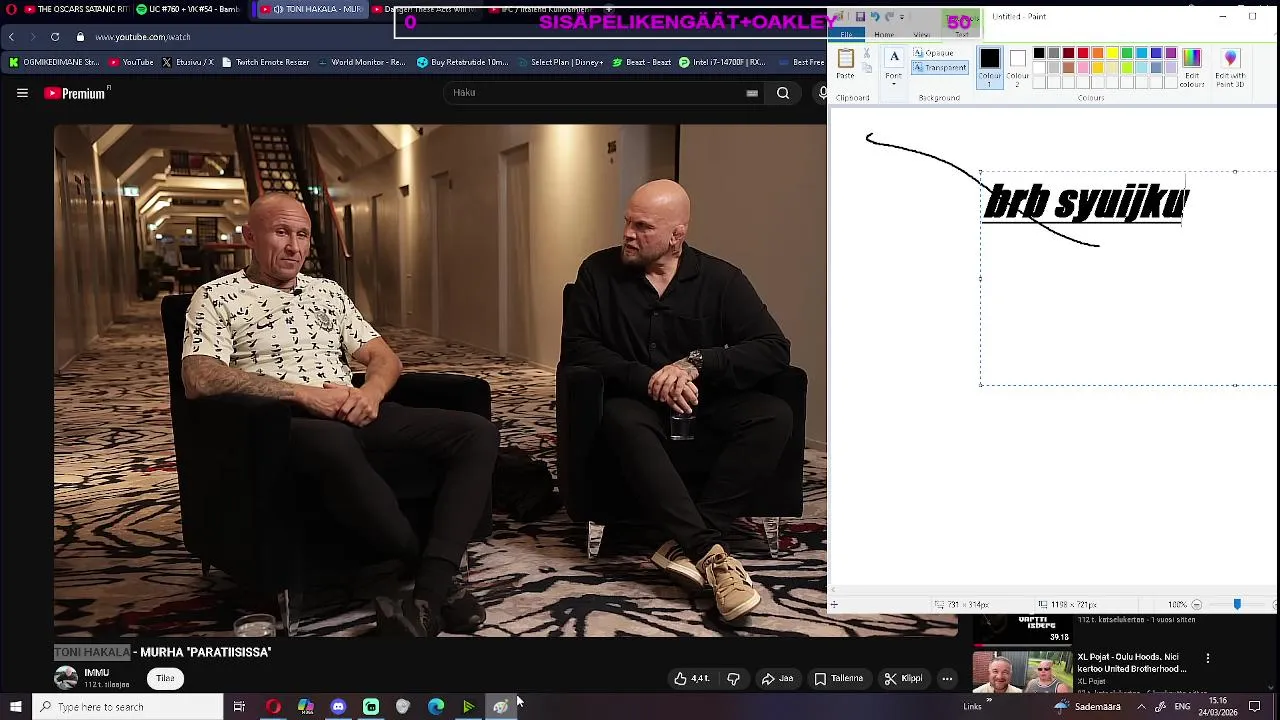Click Paint's Paste clipboard button
Viewport: 1280px width, 720px height.
[x=846, y=64]
